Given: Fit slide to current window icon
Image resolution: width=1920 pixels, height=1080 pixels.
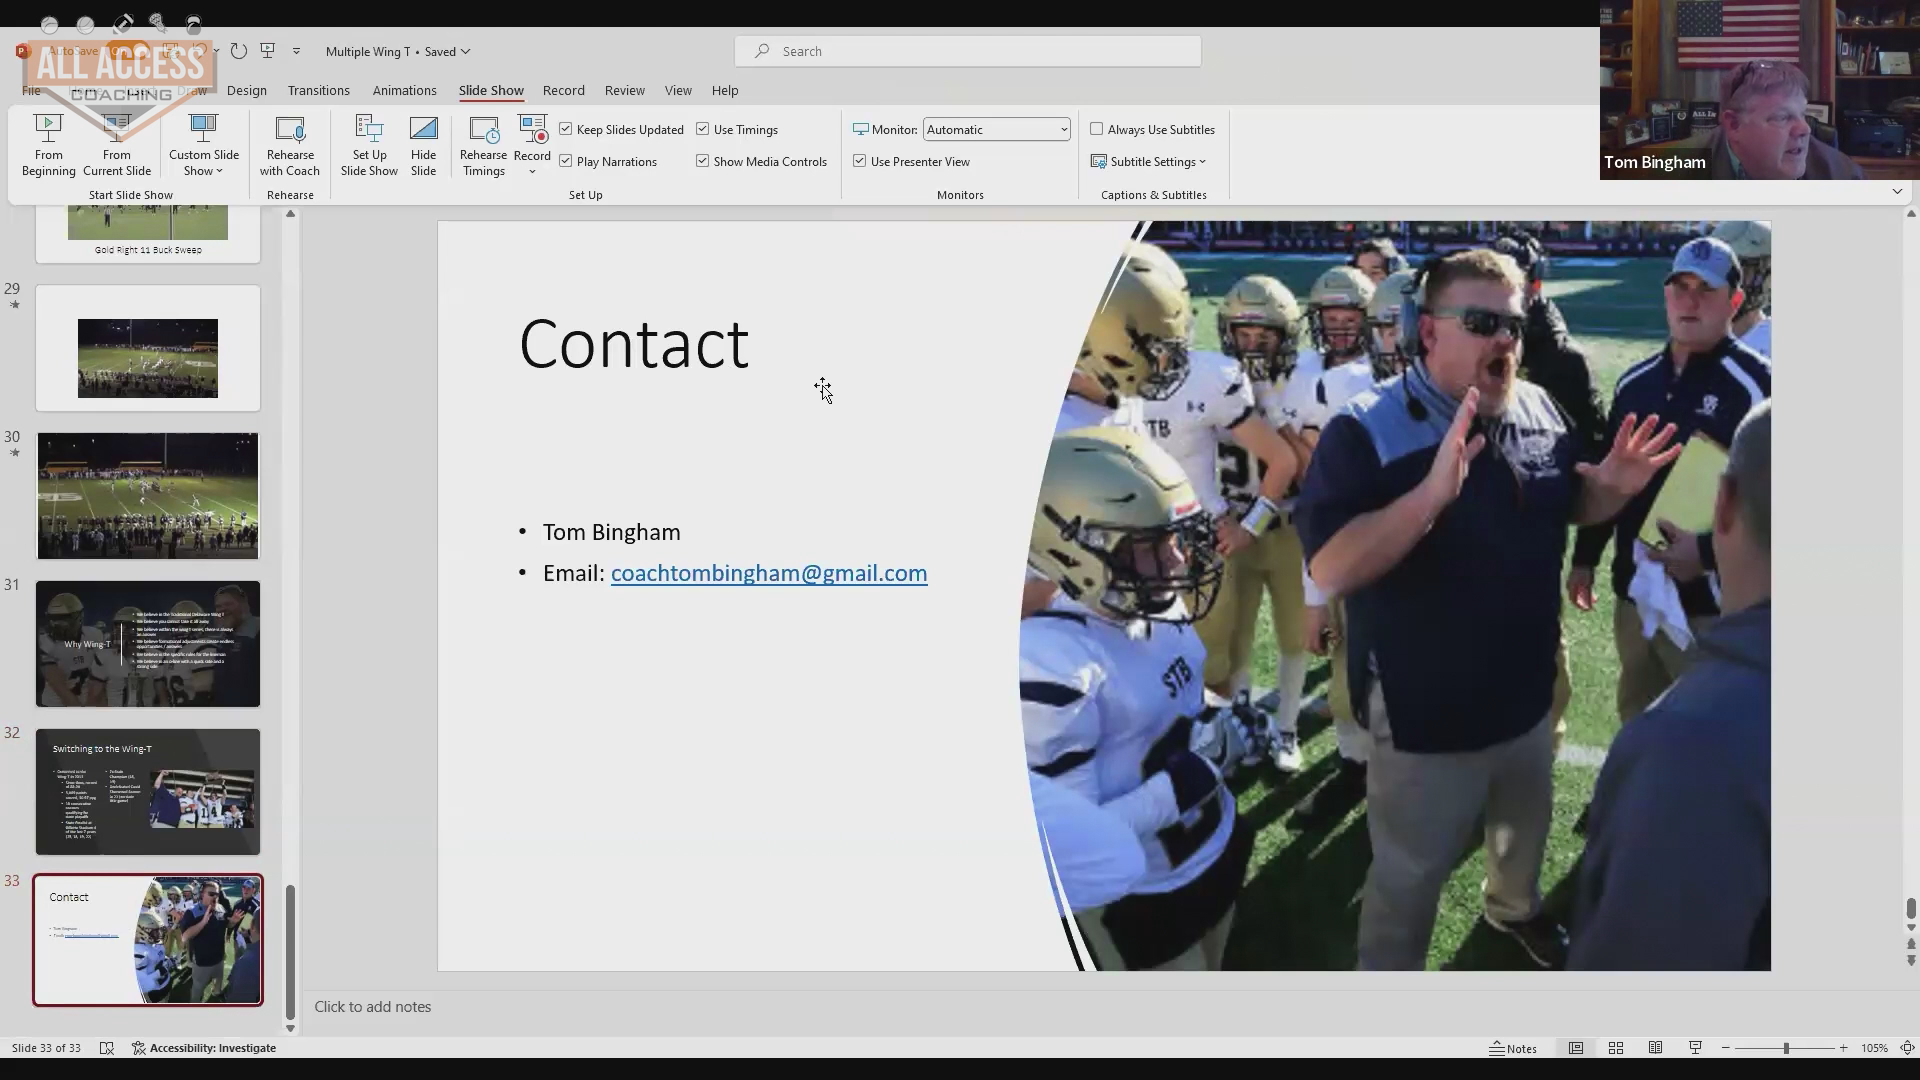Looking at the screenshot, I should point(1907,1048).
